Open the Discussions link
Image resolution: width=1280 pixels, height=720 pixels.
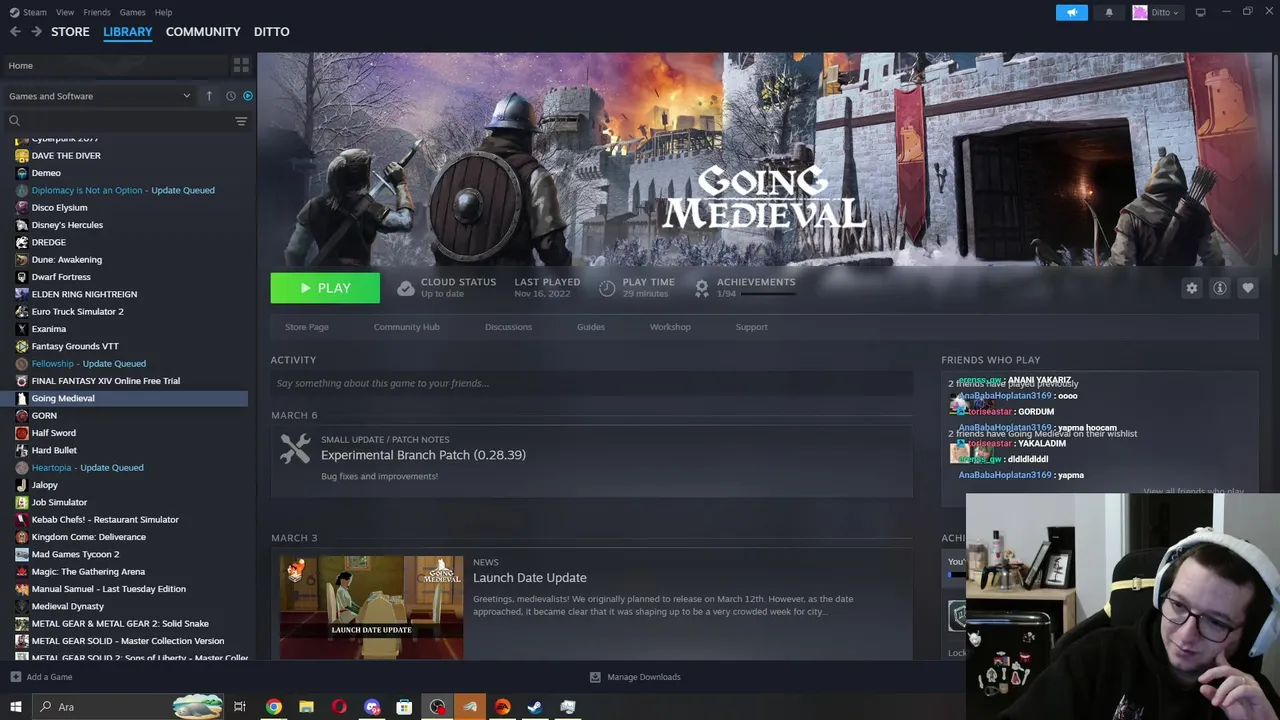click(508, 327)
